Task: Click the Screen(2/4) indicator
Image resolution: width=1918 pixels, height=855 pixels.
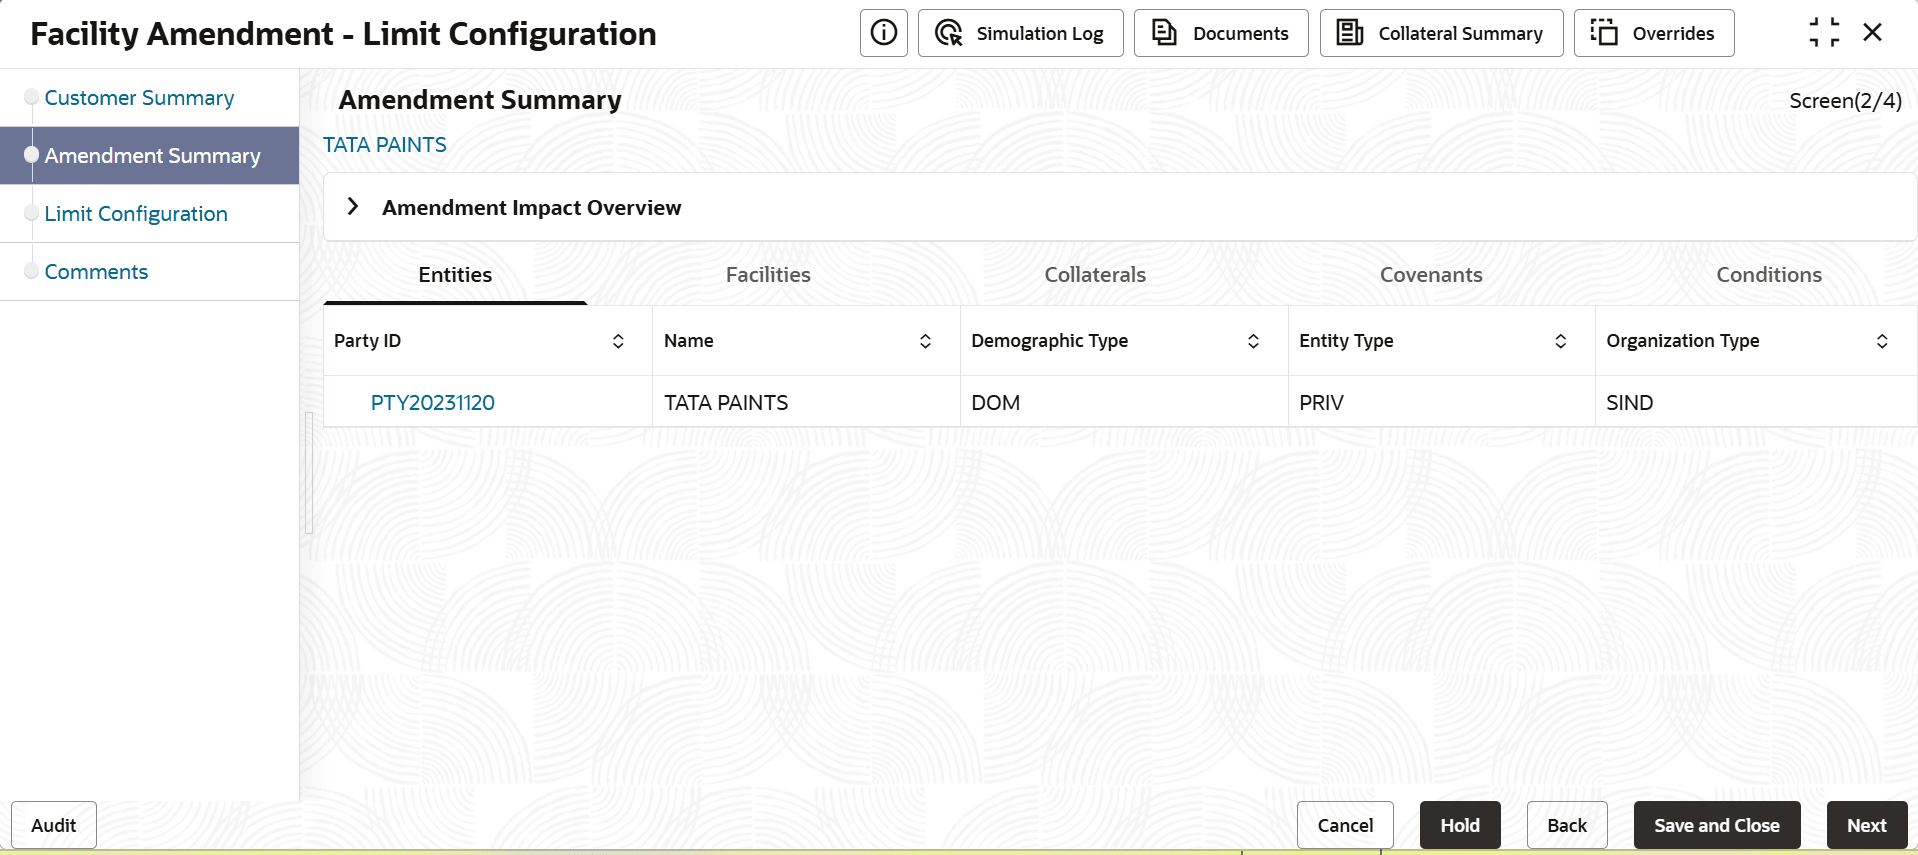Action: pyautogui.click(x=1845, y=101)
